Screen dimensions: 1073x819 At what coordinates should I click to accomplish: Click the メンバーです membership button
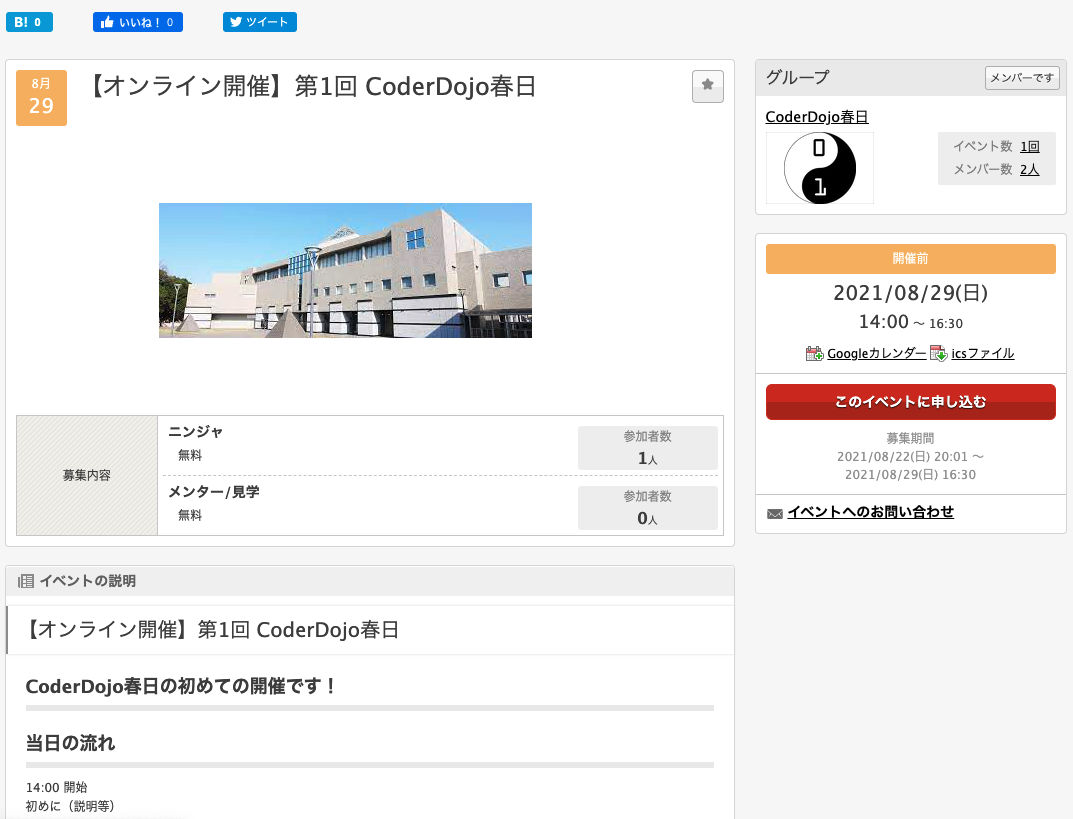1022,78
